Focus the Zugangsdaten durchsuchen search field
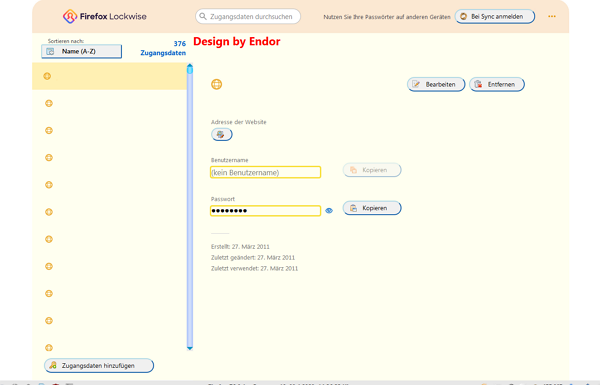The width and height of the screenshot is (600, 385). (248, 16)
